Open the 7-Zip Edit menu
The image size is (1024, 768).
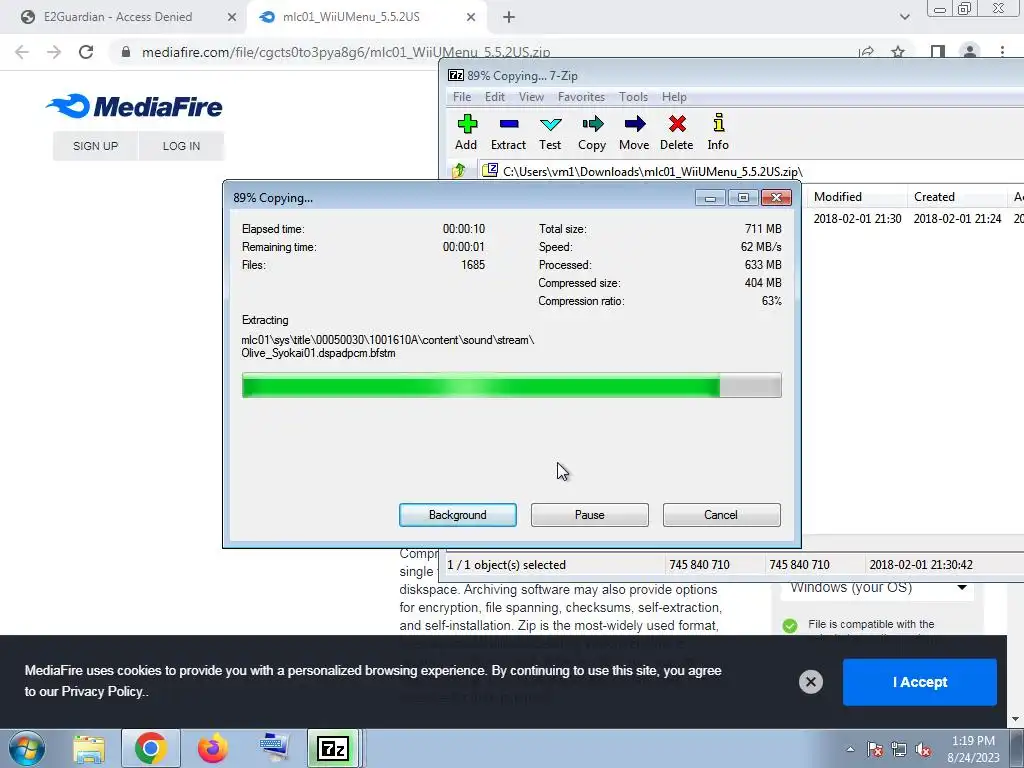tap(494, 97)
